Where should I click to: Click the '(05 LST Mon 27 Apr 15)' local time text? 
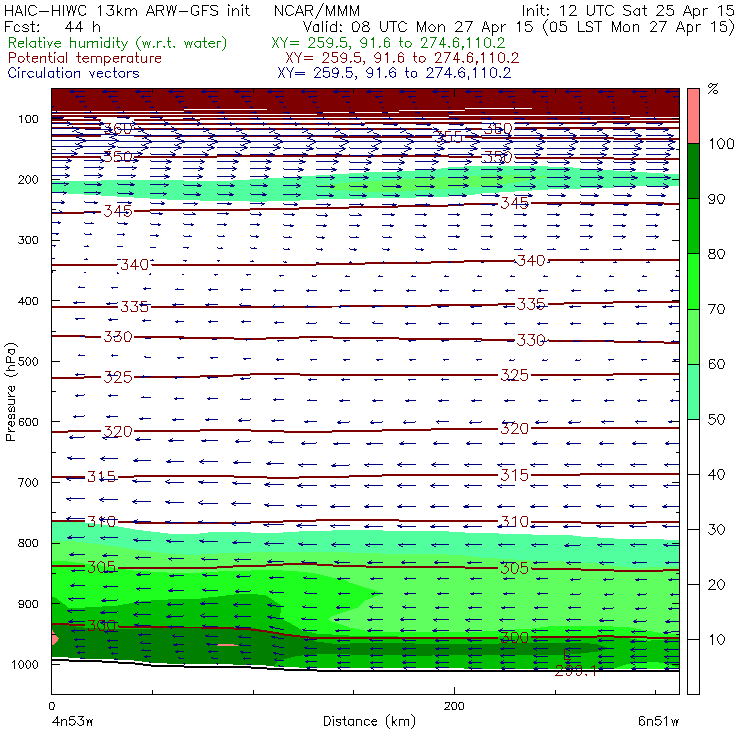(x=639, y=27)
